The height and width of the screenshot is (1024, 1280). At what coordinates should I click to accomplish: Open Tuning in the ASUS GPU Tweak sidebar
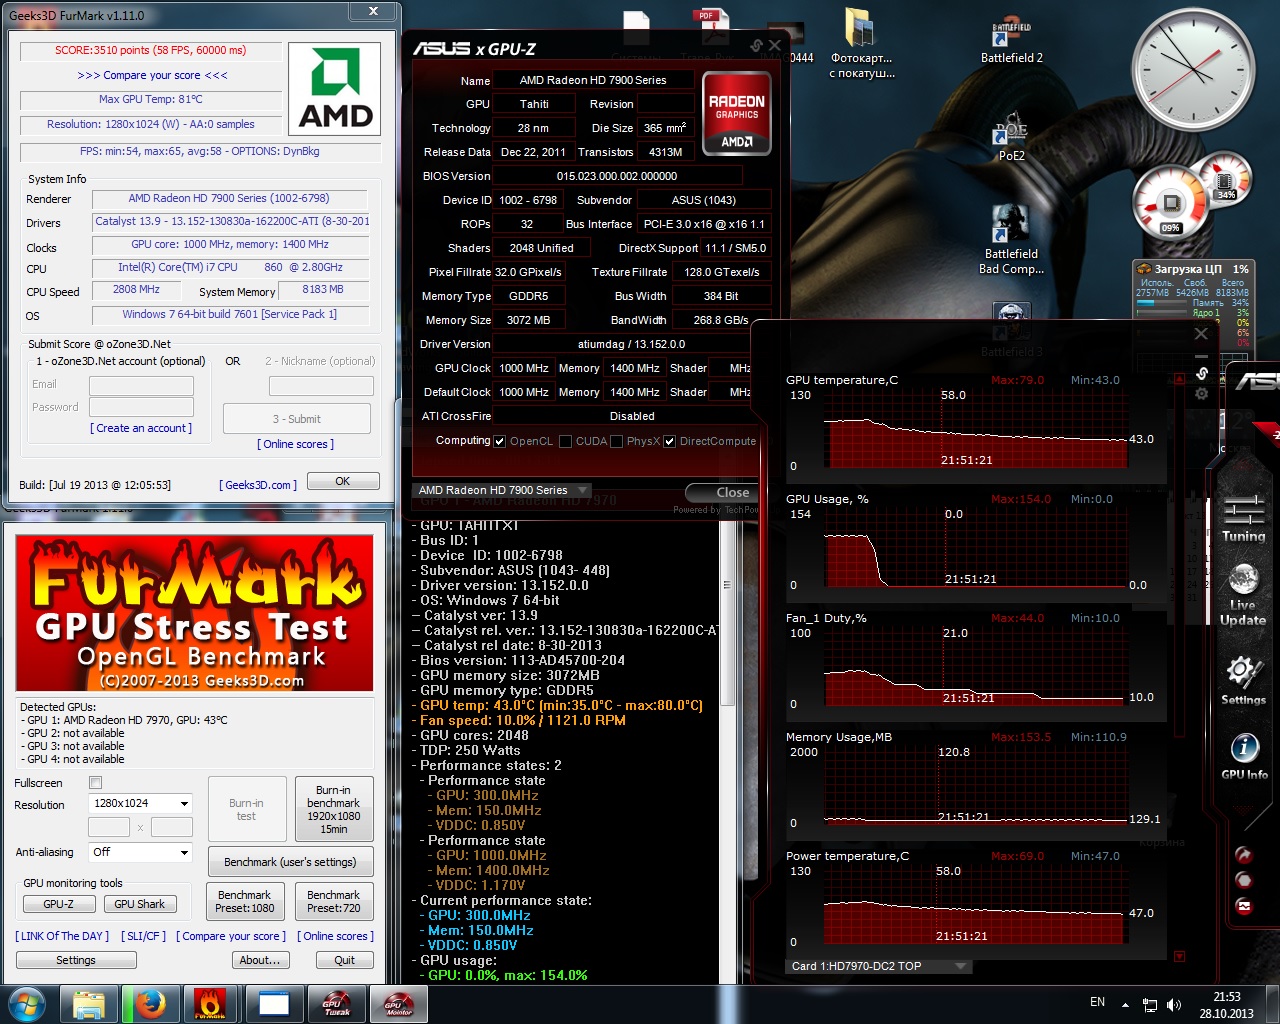pyautogui.click(x=1243, y=518)
